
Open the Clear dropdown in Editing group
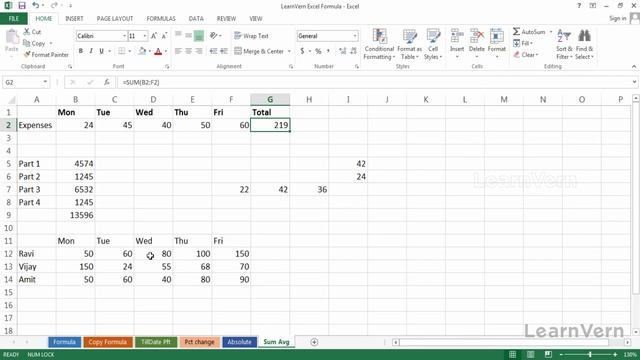[526, 54]
